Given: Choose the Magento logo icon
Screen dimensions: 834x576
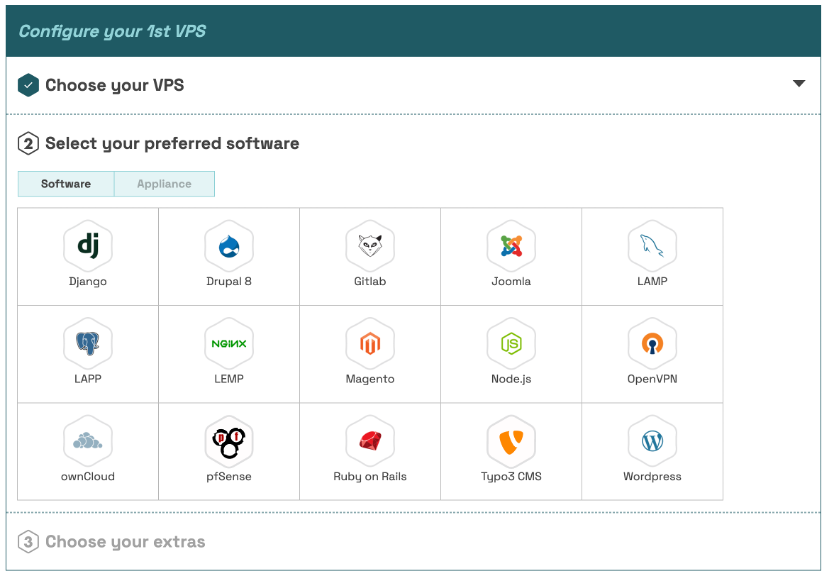Looking at the screenshot, I should pyautogui.click(x=370, y=343).
